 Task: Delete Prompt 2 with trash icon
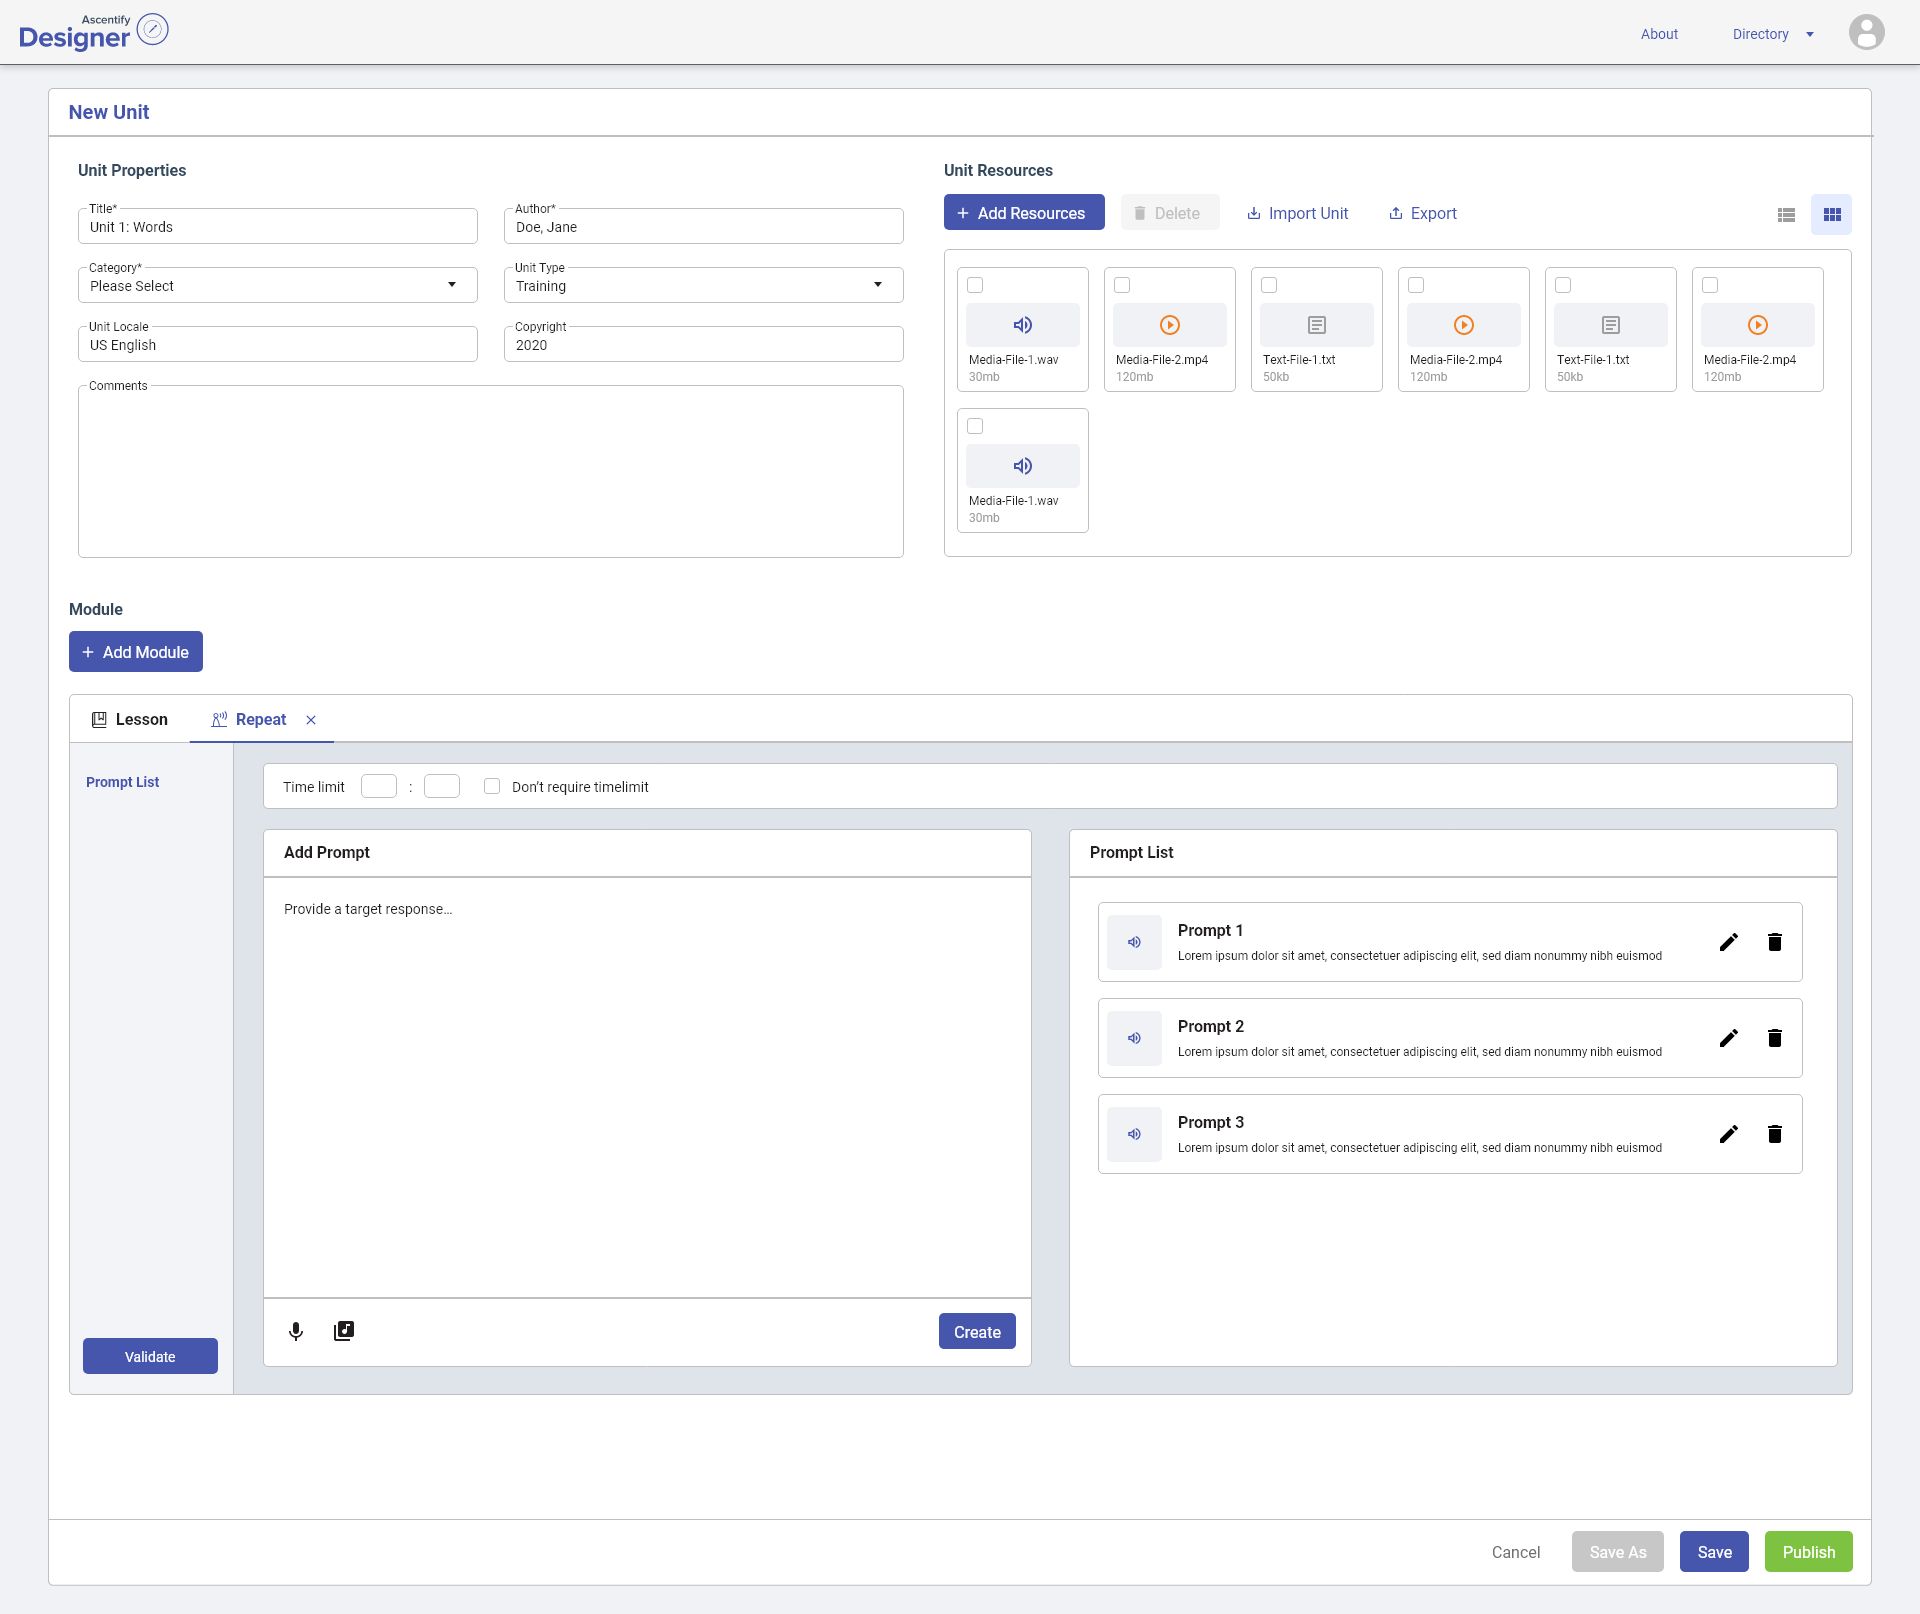1775,1038
